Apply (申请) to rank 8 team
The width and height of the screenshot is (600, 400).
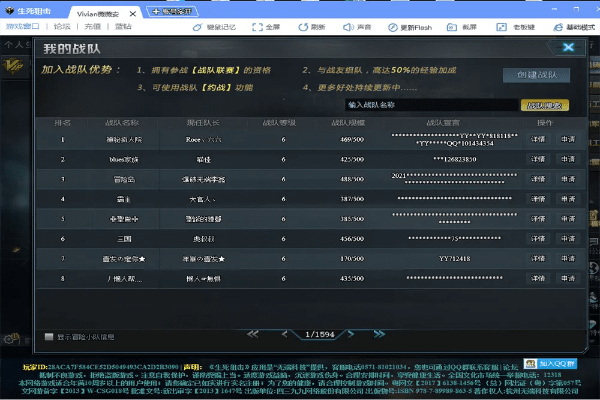[x=568, y=279]
